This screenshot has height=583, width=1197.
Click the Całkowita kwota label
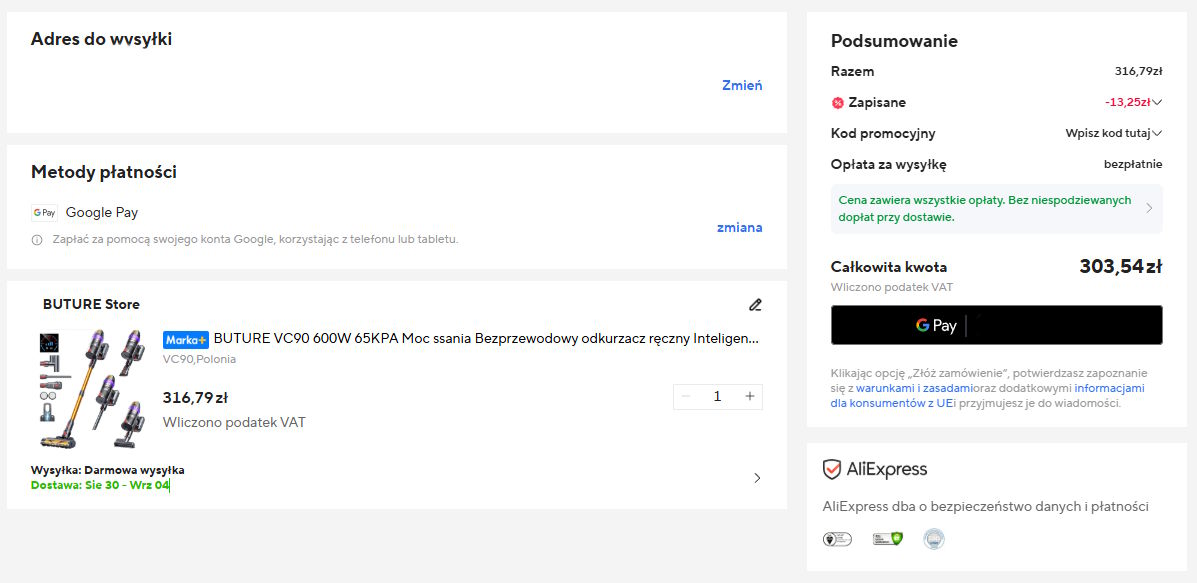click(x=889, y=267)
